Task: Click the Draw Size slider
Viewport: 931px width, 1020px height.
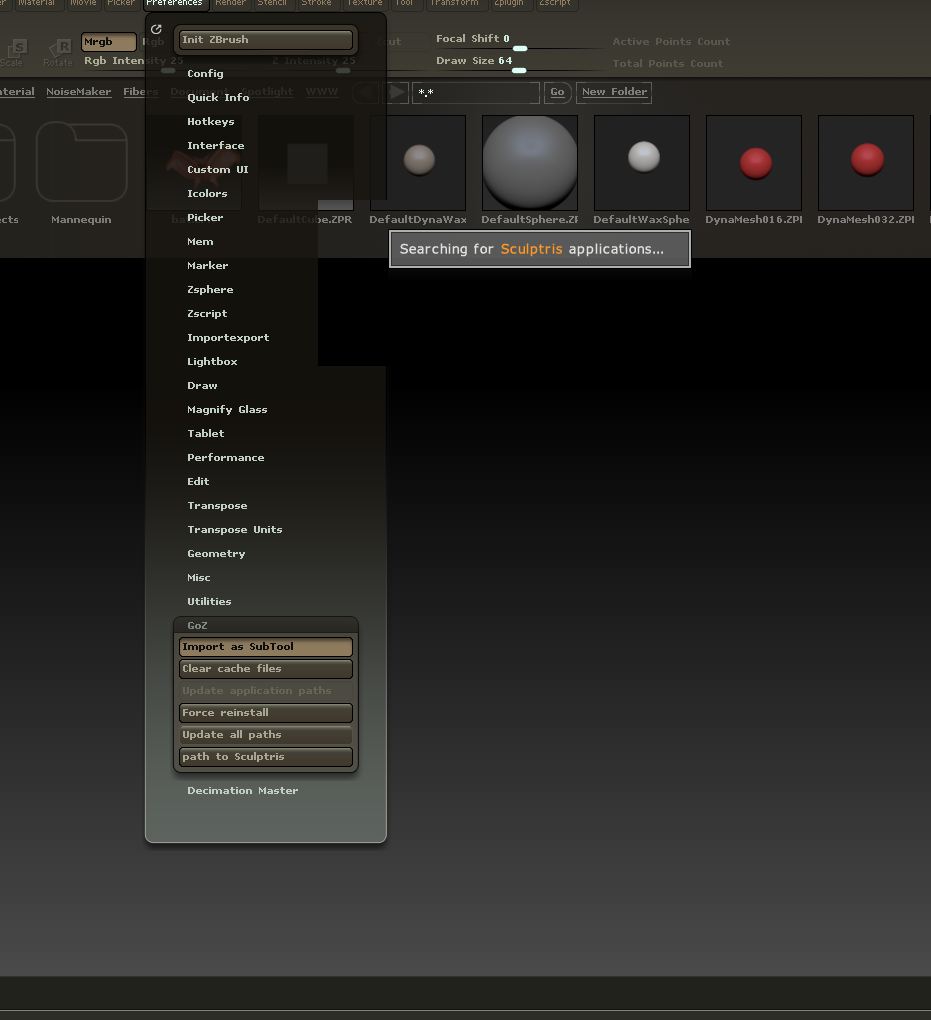Action: 520,61
